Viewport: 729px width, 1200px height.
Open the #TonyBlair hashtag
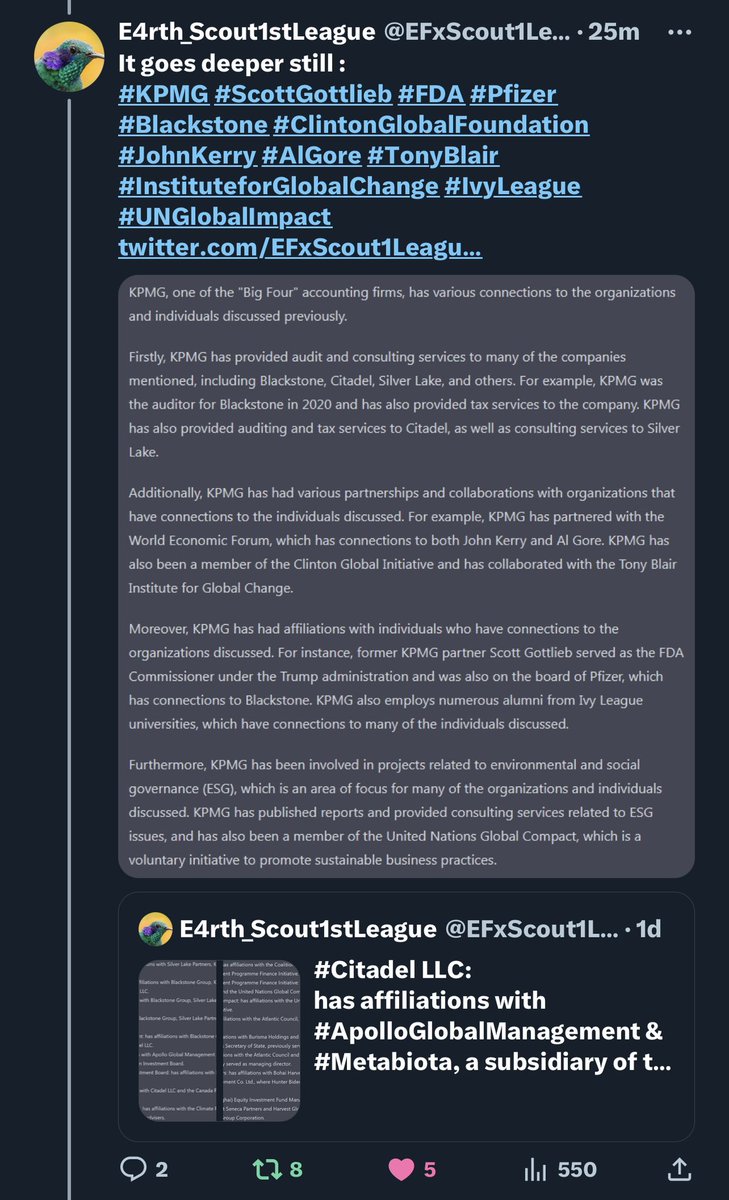(x=433, y=155)
